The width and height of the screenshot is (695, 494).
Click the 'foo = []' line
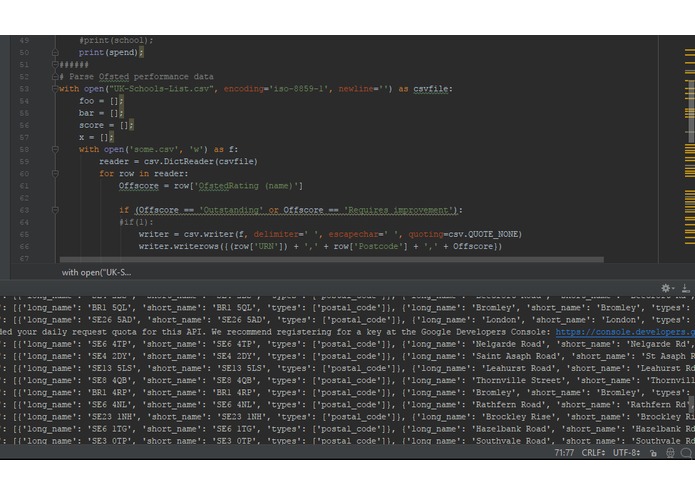coord(101,101)
